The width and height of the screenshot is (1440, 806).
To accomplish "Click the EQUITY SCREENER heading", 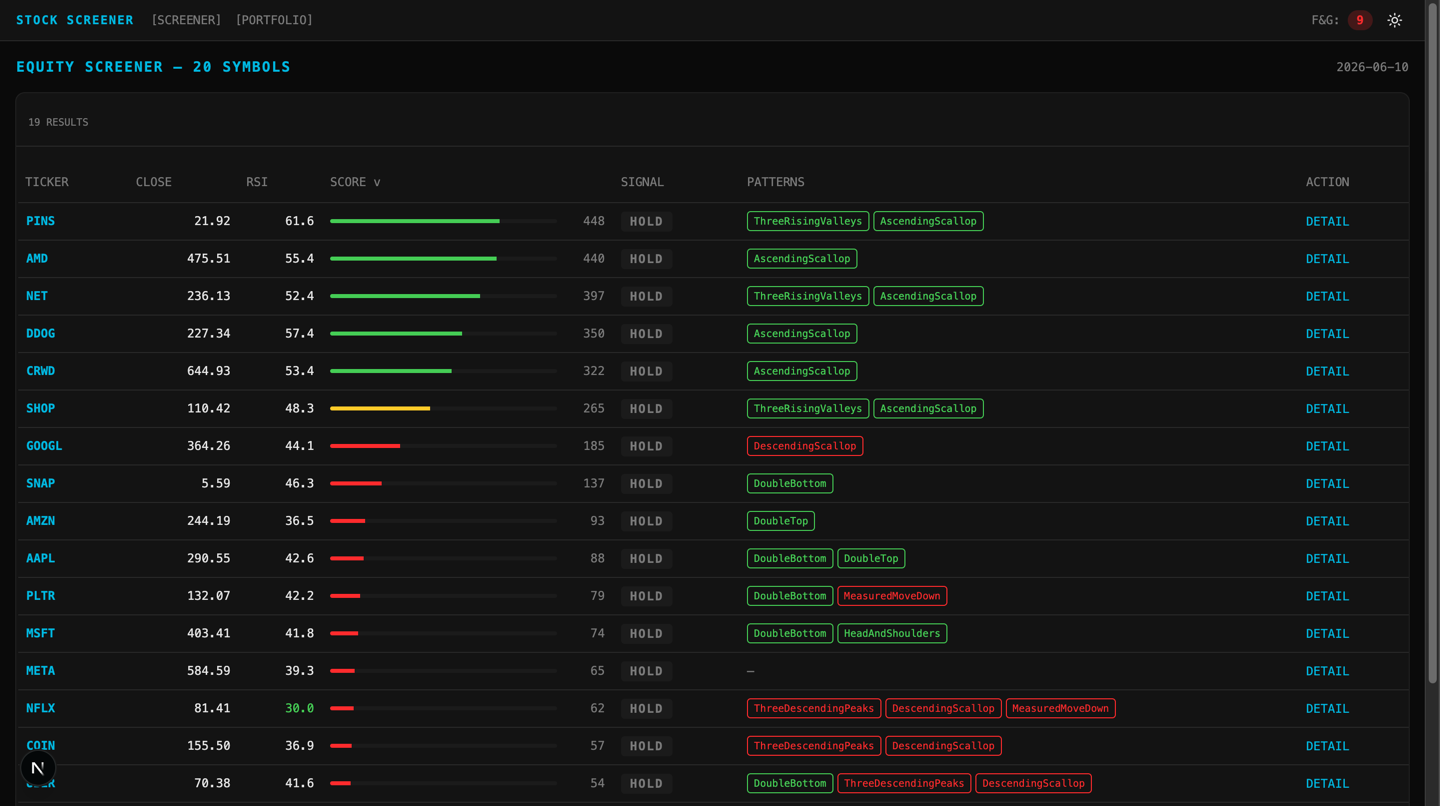I will click(153, 67).
